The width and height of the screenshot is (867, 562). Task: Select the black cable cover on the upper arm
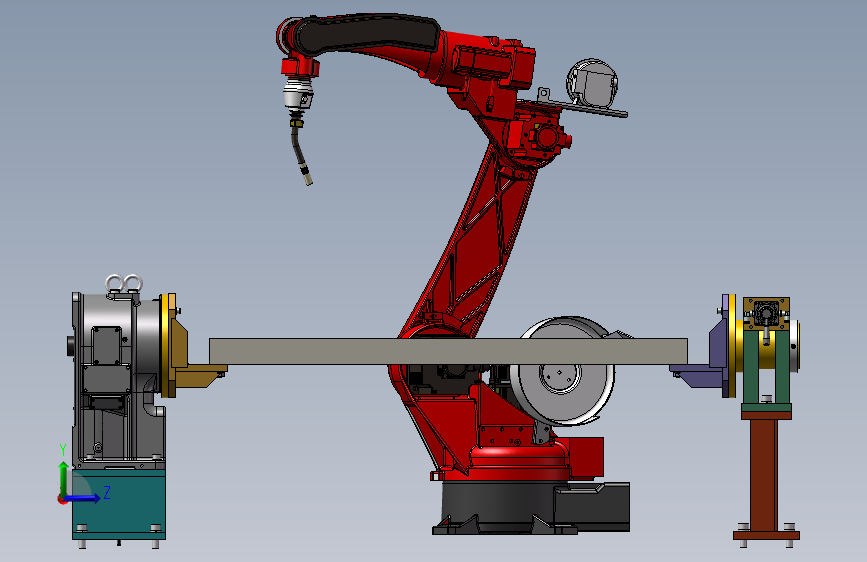tap(368, 33)
